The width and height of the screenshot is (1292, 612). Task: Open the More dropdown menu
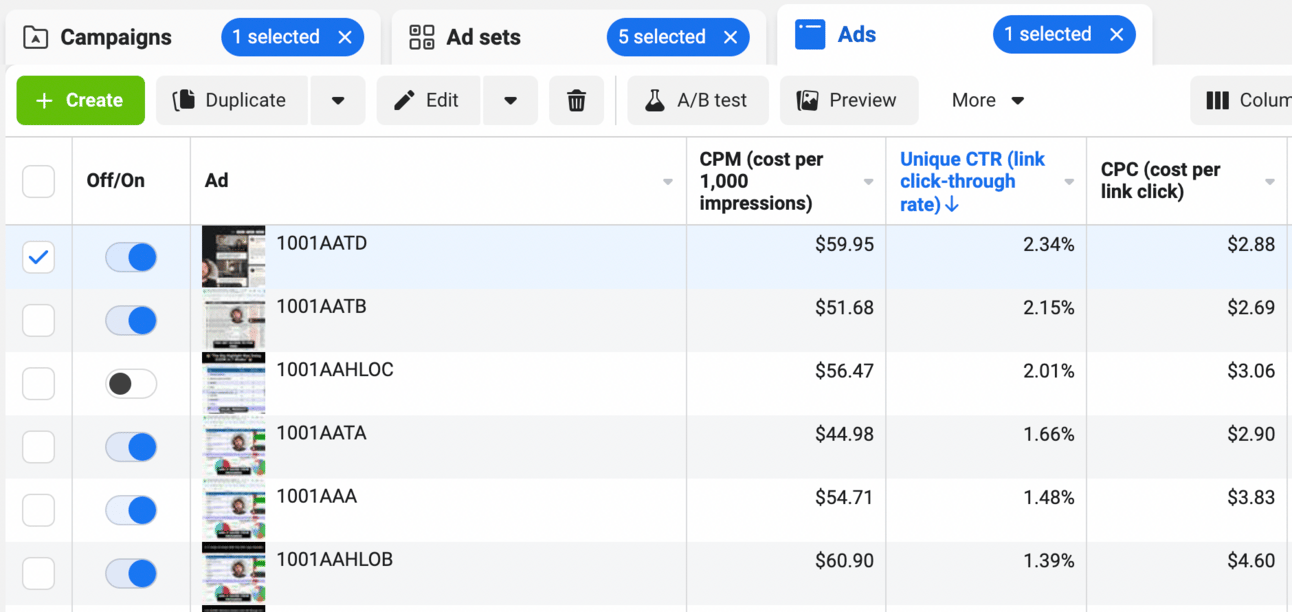click(x=988, y=101)
